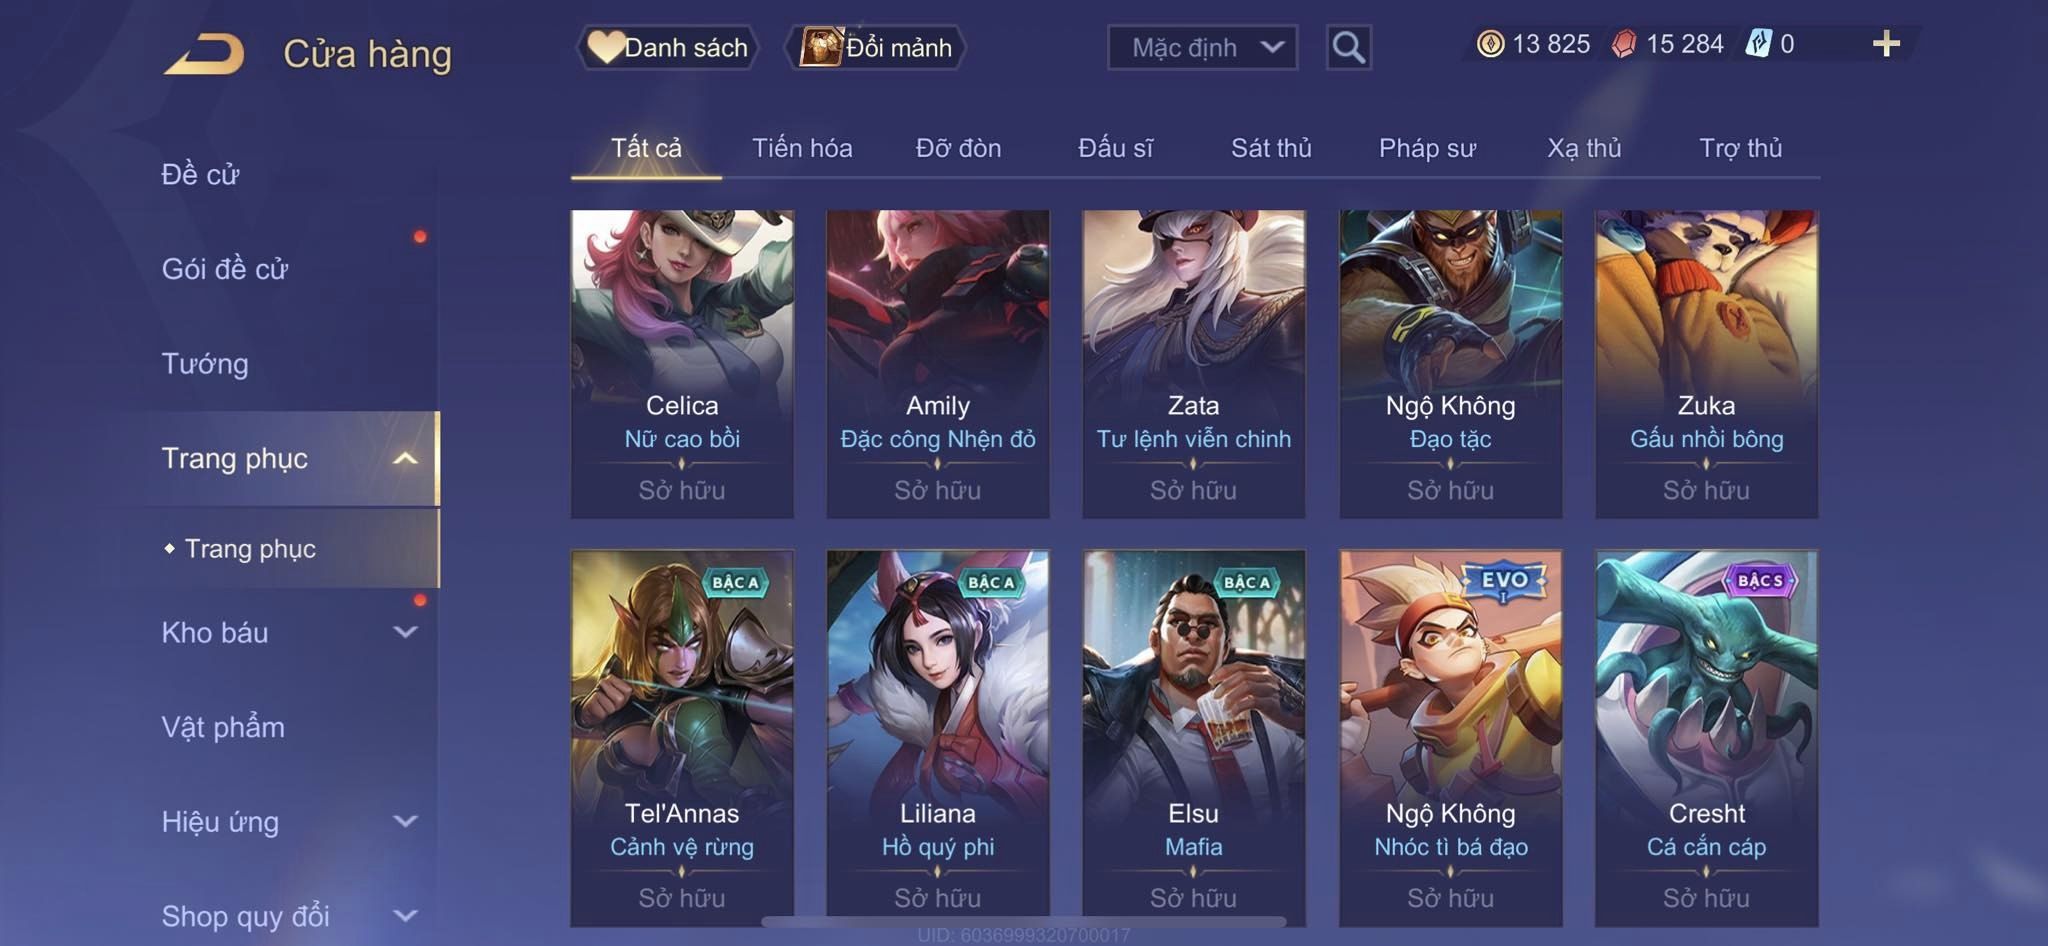Open the search magnifier icon

tap(1348, 47)
